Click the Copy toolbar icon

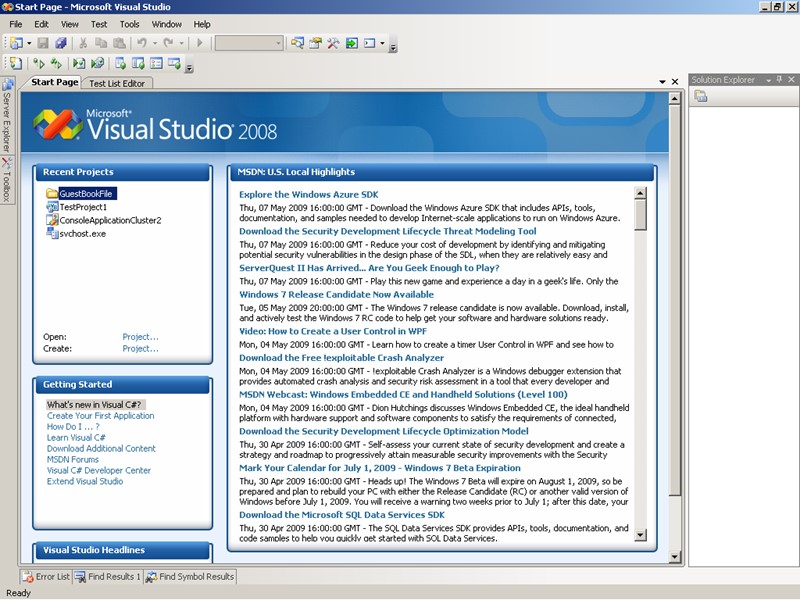pyautogui.click(x=101, y=43)
